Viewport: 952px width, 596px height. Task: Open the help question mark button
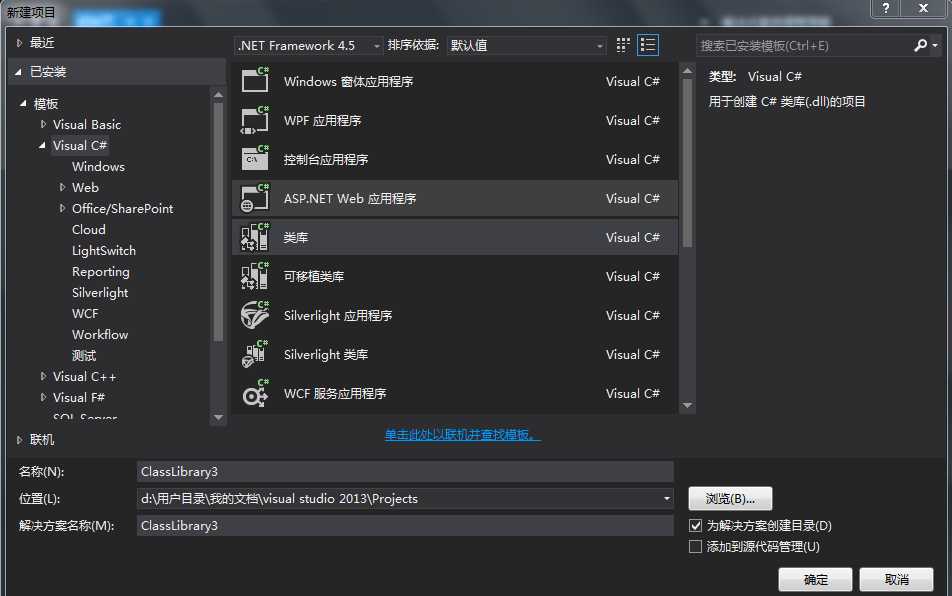886,8
